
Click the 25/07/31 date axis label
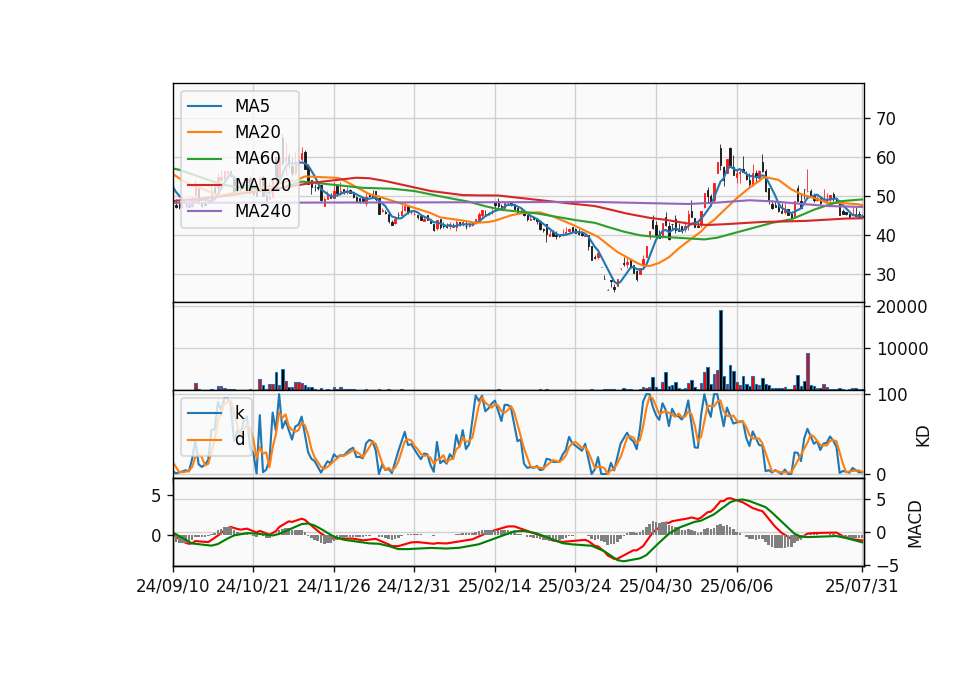pyautogui.click(x=861, y=586)
